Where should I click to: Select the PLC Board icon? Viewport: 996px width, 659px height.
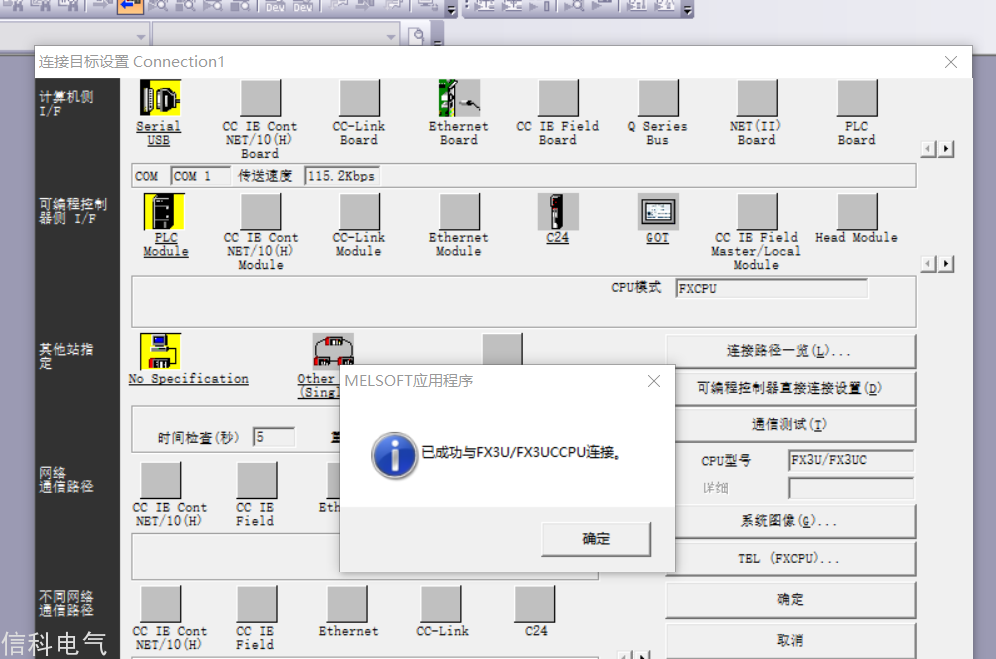click(x=857, y=98)
